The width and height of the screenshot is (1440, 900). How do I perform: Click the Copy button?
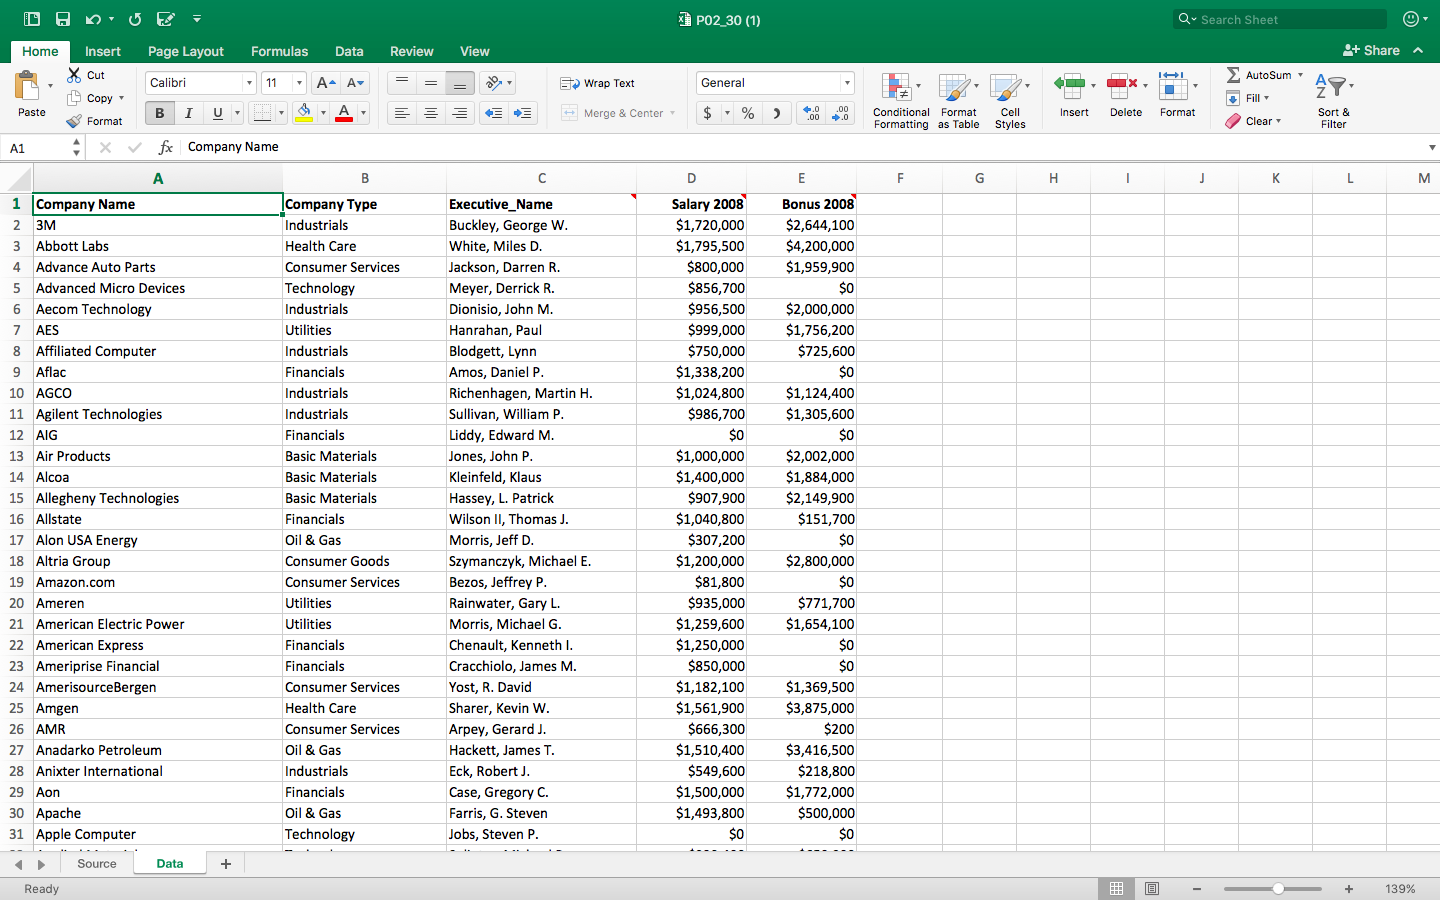point(90,98)
